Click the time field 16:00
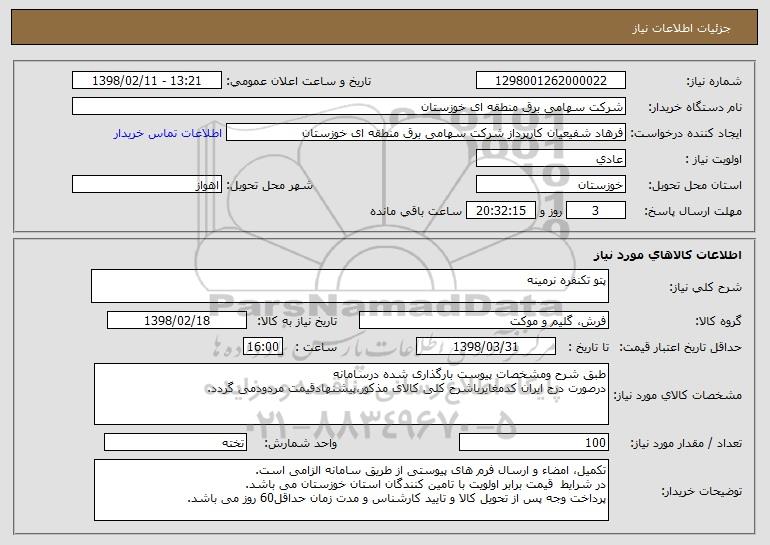The image size is (770, 545). 263,347
